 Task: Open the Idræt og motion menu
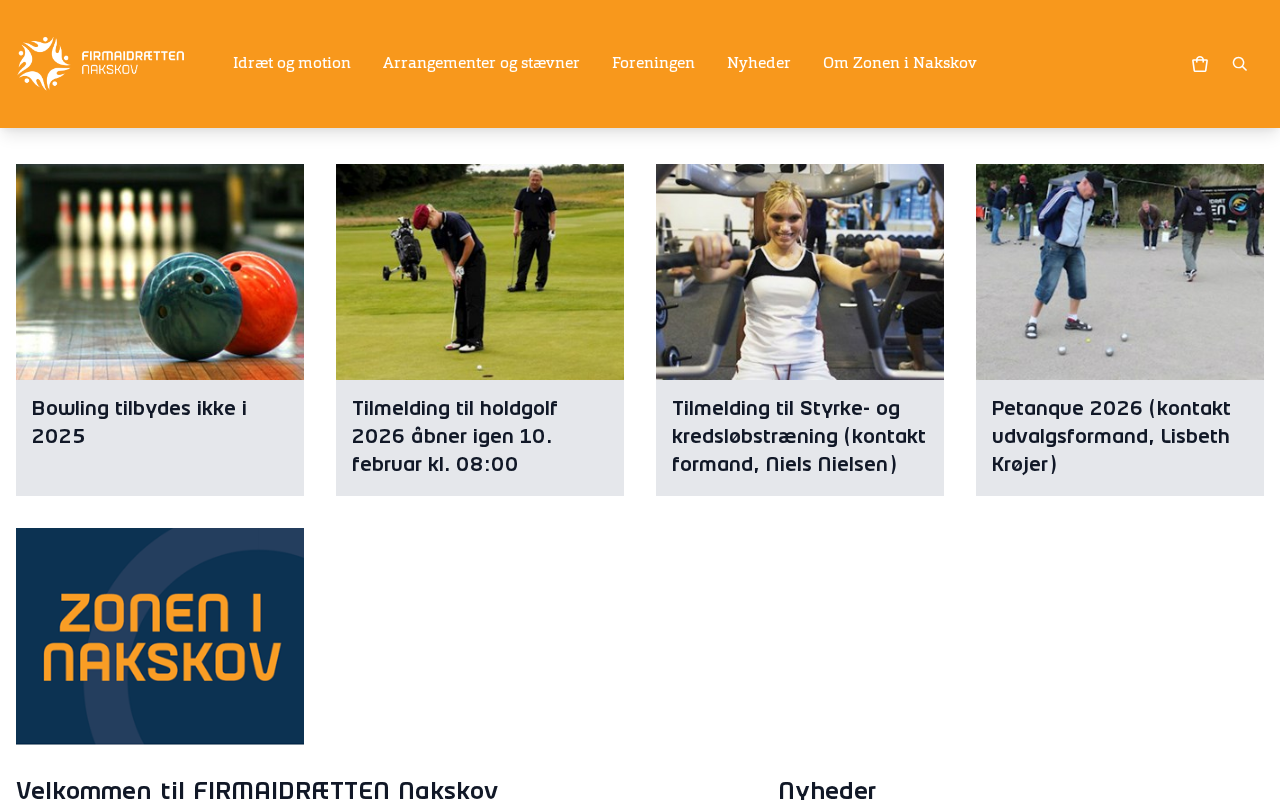(x=292, y=64)
